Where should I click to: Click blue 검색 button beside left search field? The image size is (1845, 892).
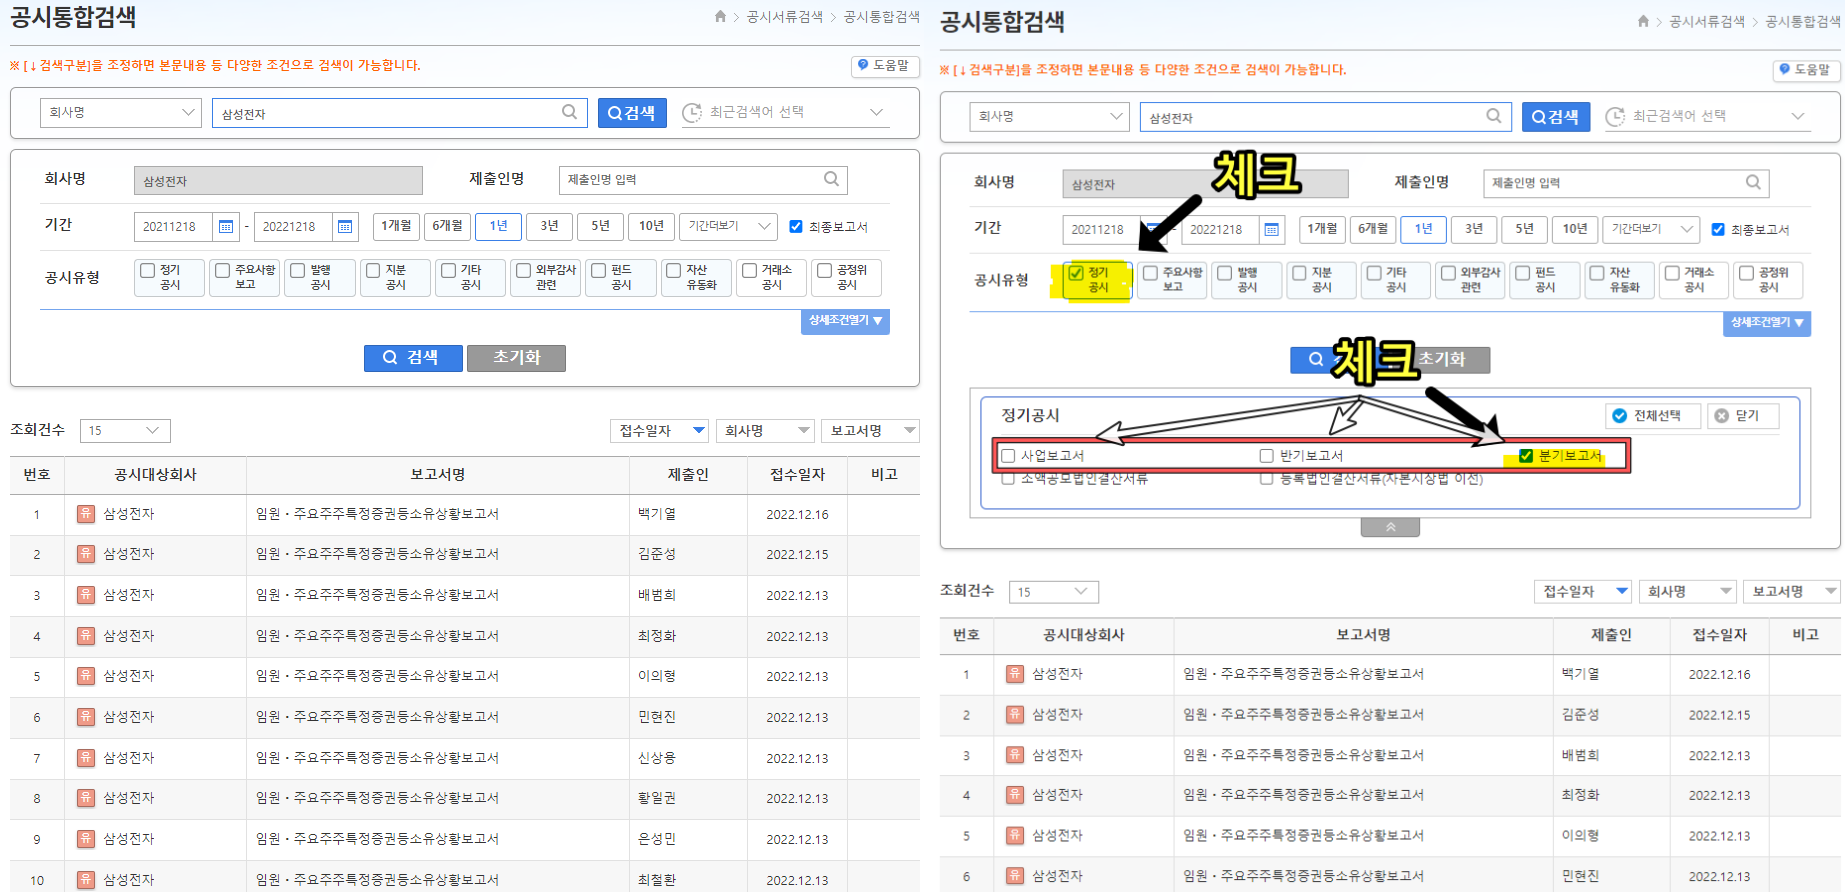632,112
